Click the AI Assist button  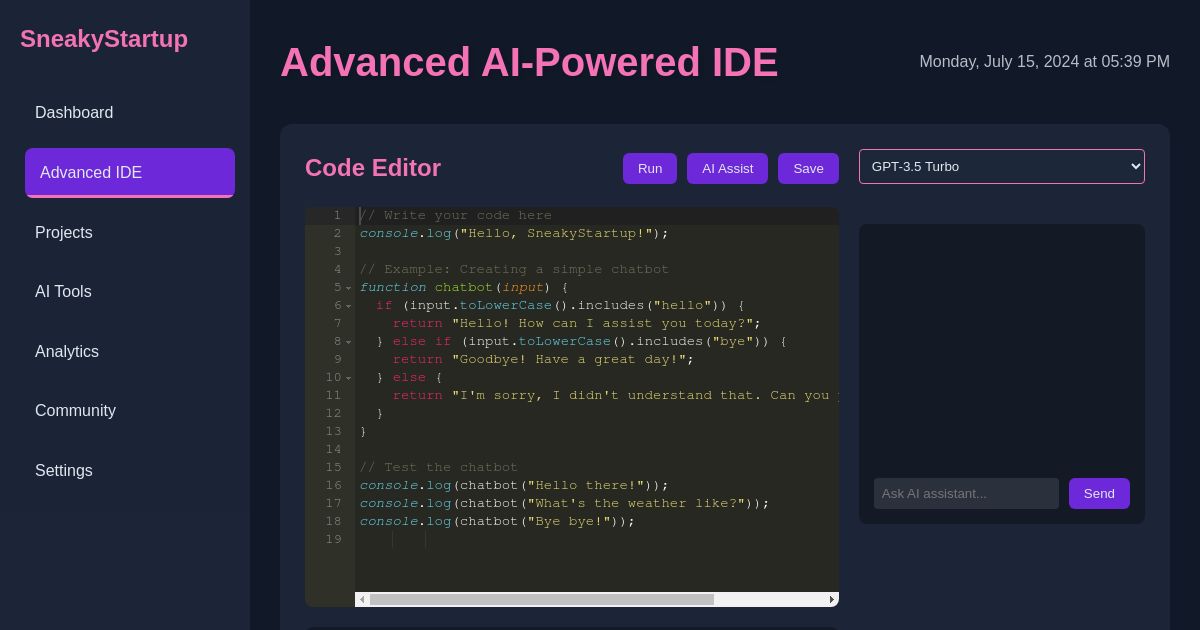pos(727,168)
